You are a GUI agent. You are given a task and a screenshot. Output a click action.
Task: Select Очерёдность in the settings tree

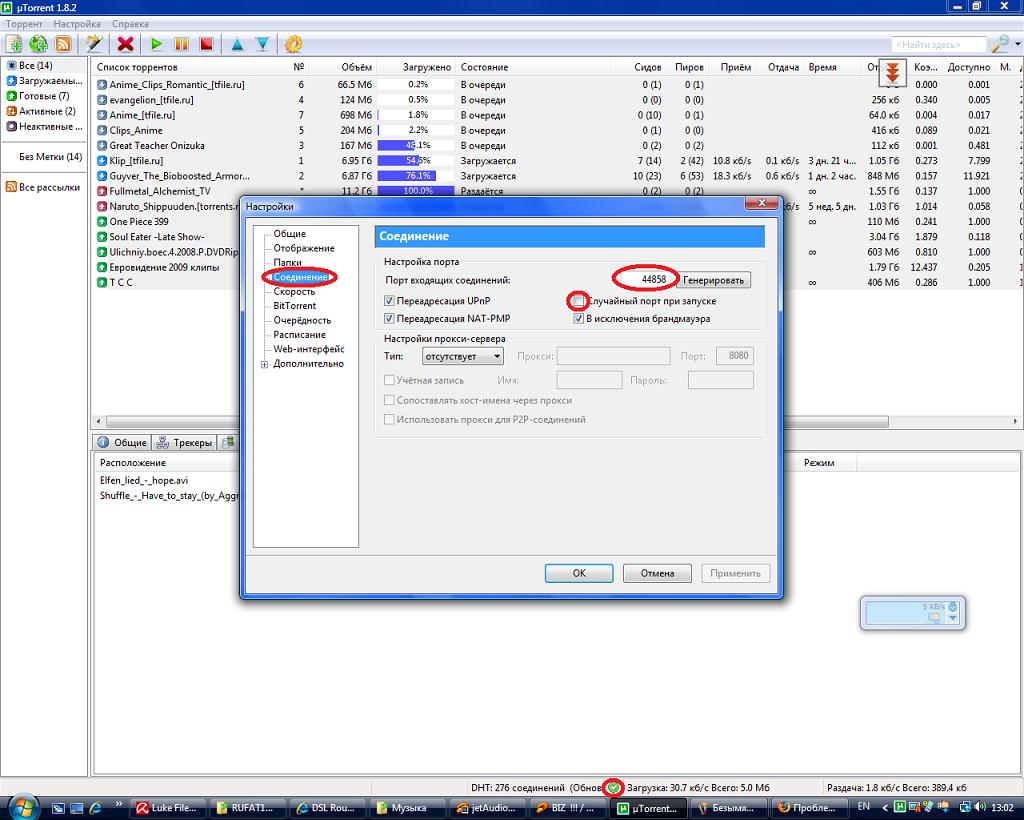point(302,321)
